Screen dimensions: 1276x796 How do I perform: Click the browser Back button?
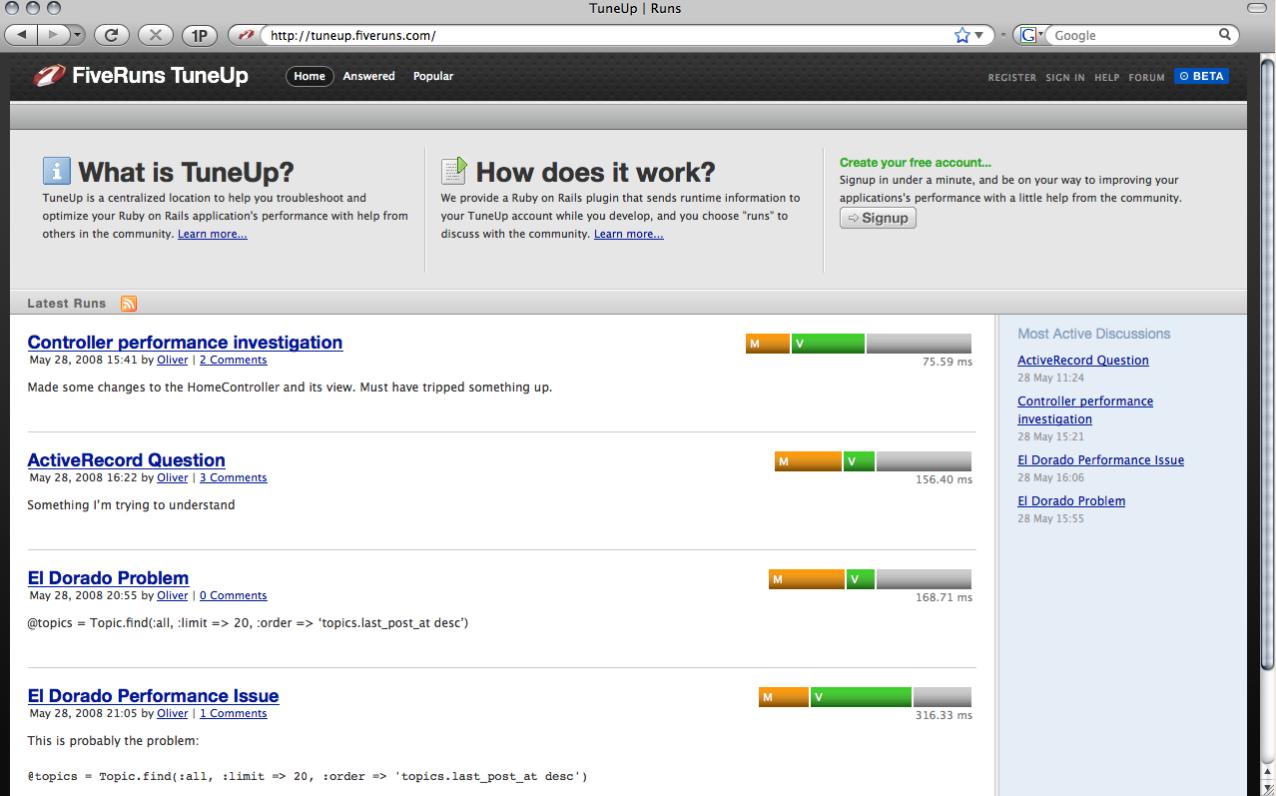click(x=21, y=35)
